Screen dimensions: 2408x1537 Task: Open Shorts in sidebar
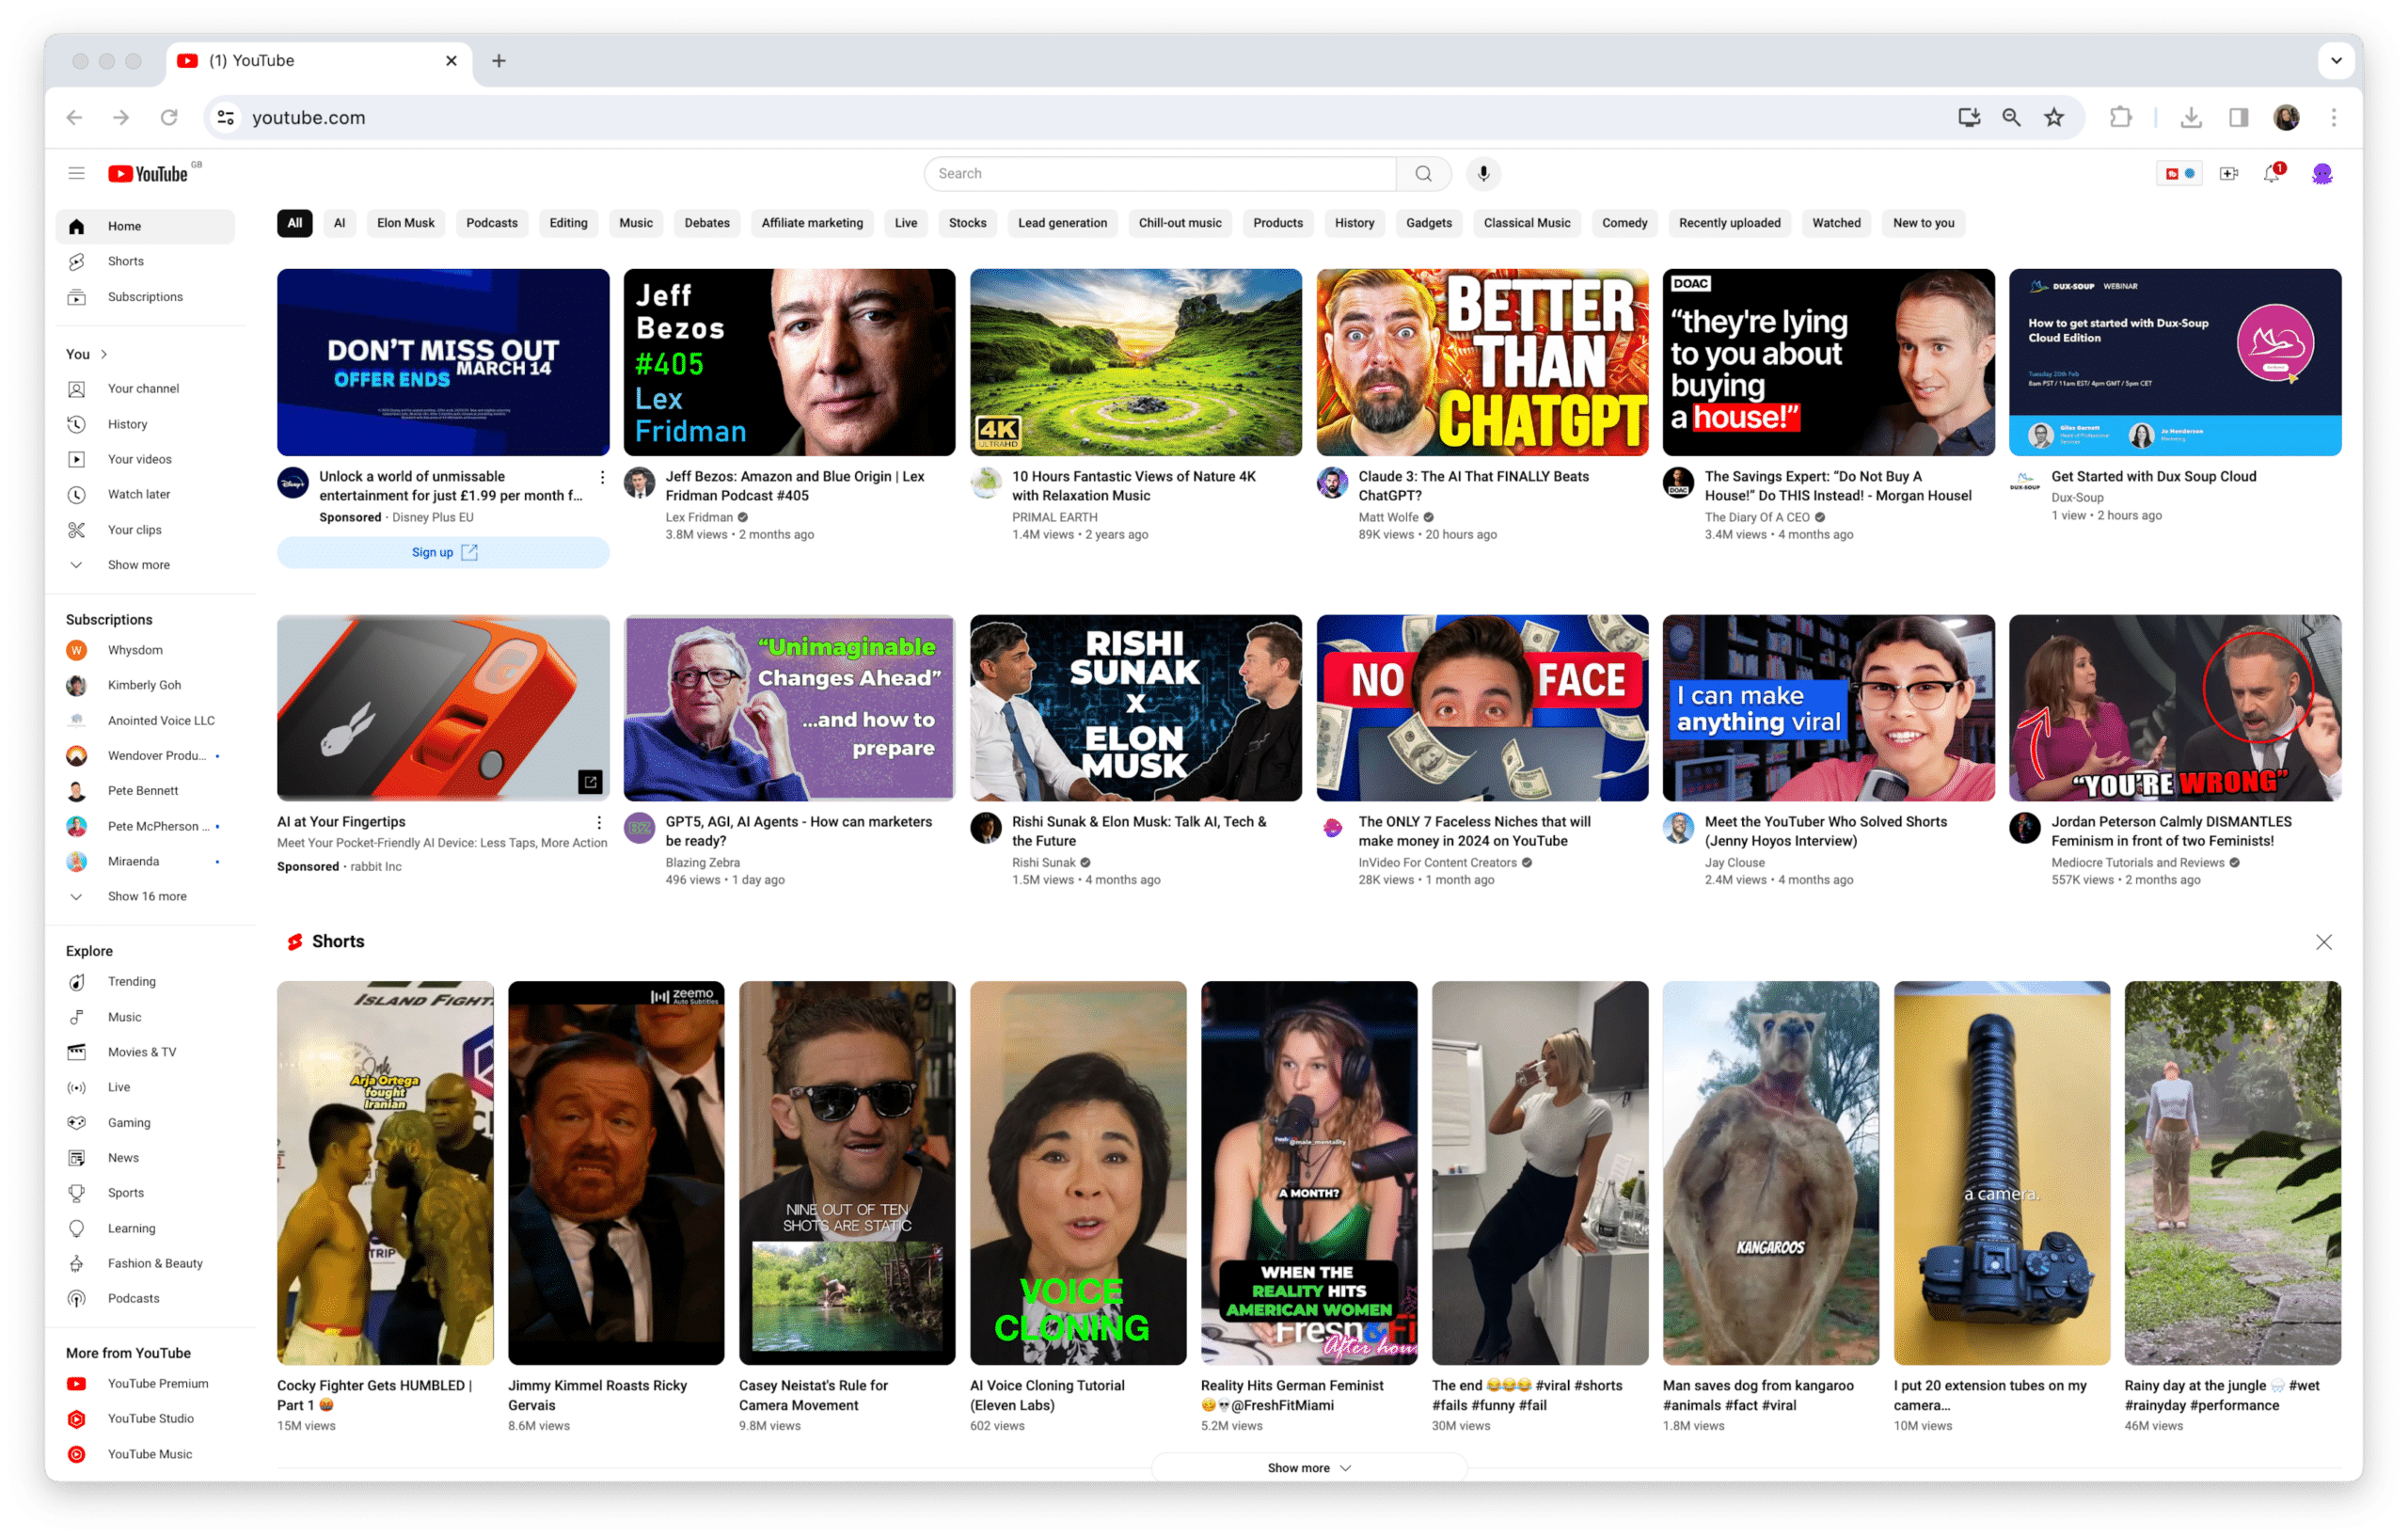pos(145,261)
